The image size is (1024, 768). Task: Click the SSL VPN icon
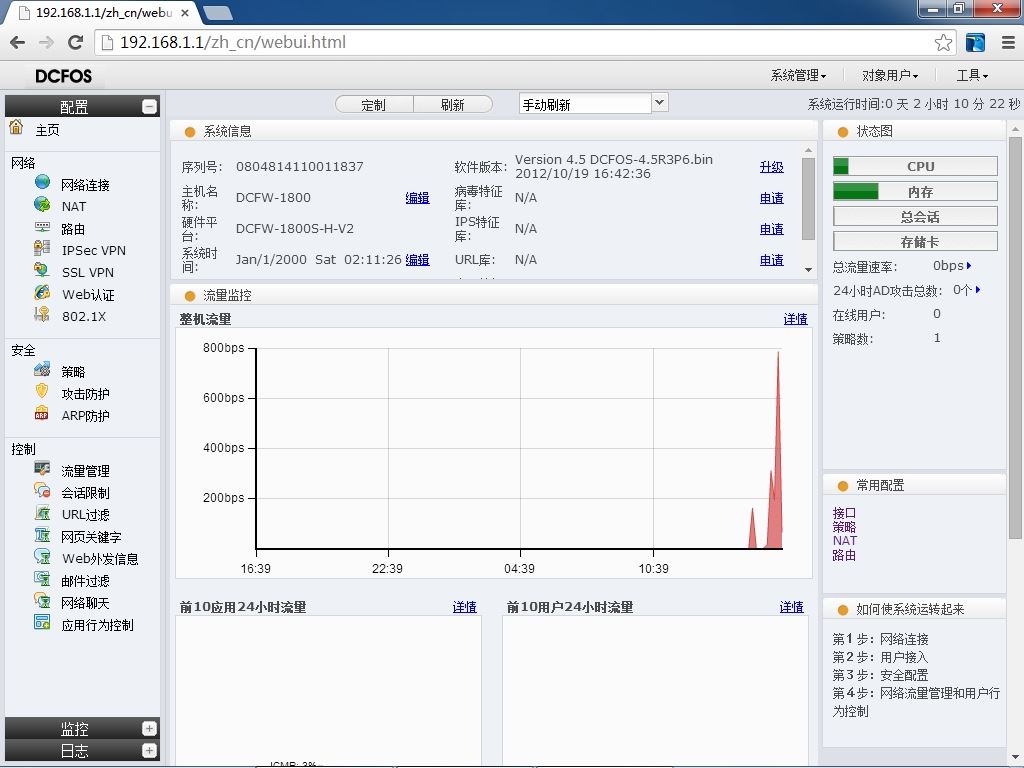pyautogui.click(x=42, y=270)
